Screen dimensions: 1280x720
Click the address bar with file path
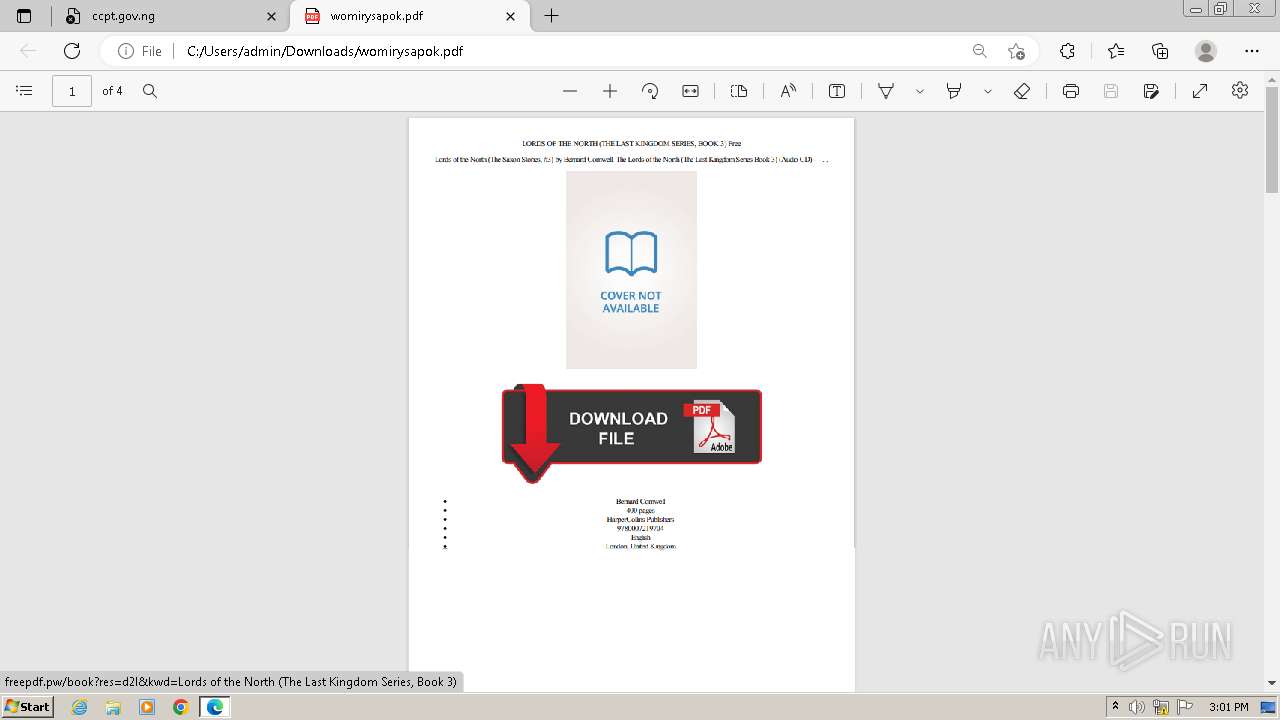tap(570, 51)
